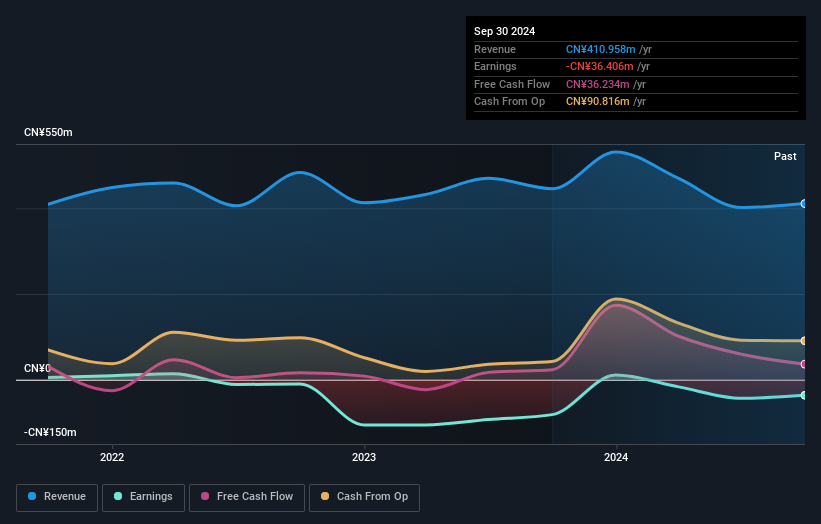
Task: Click the Free Cash Flow row label in the tooltip
Action: point(512,84)
